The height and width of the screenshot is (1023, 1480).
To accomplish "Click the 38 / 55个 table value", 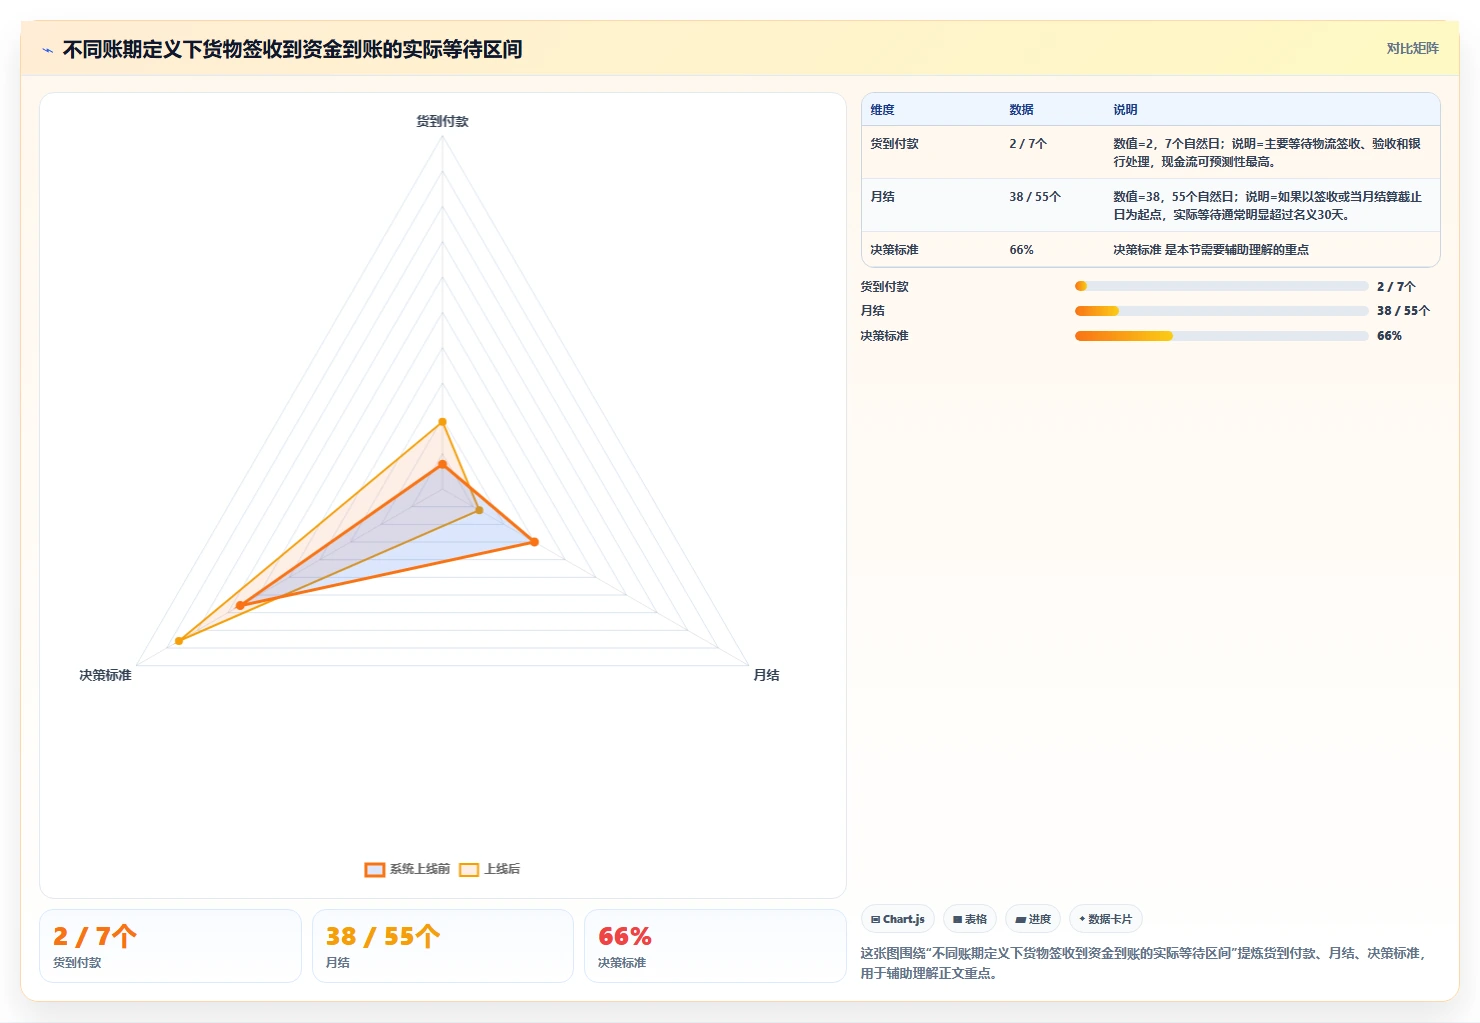I will 1035,197.
